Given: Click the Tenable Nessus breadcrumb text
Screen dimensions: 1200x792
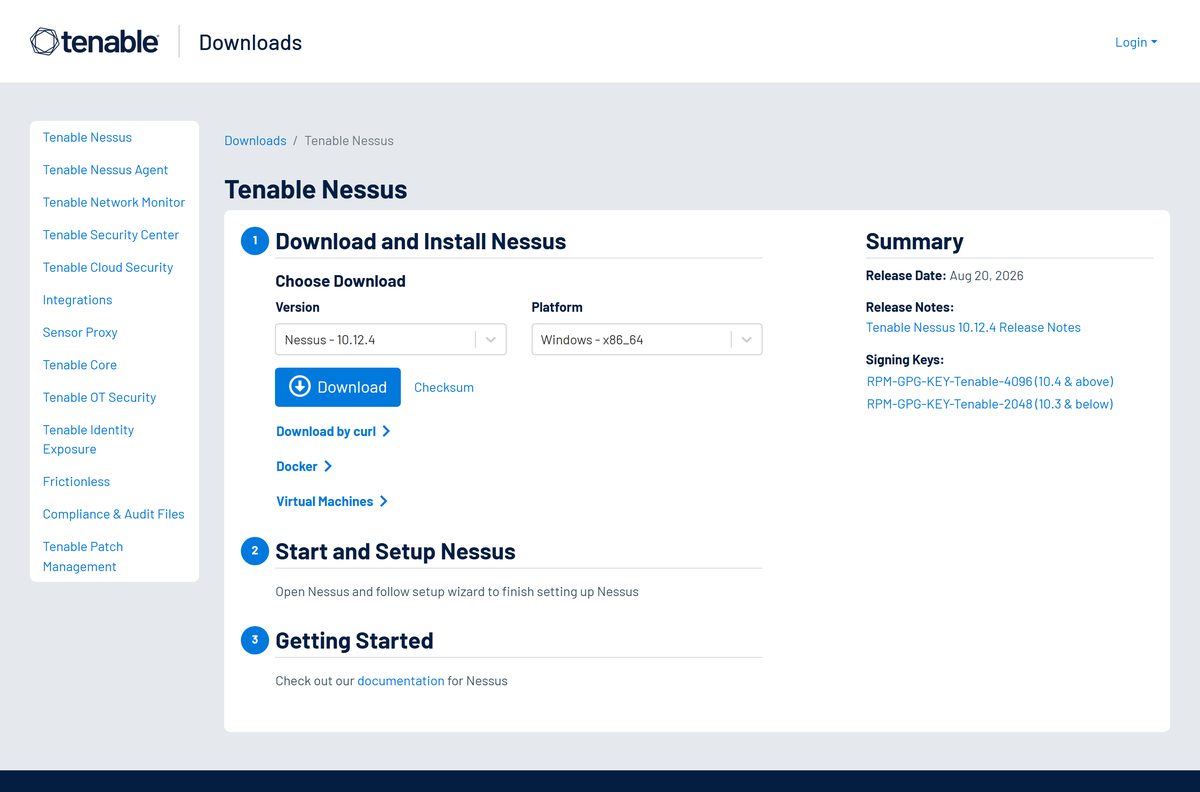Looking at the screenshot, I should tap(349, 141).
